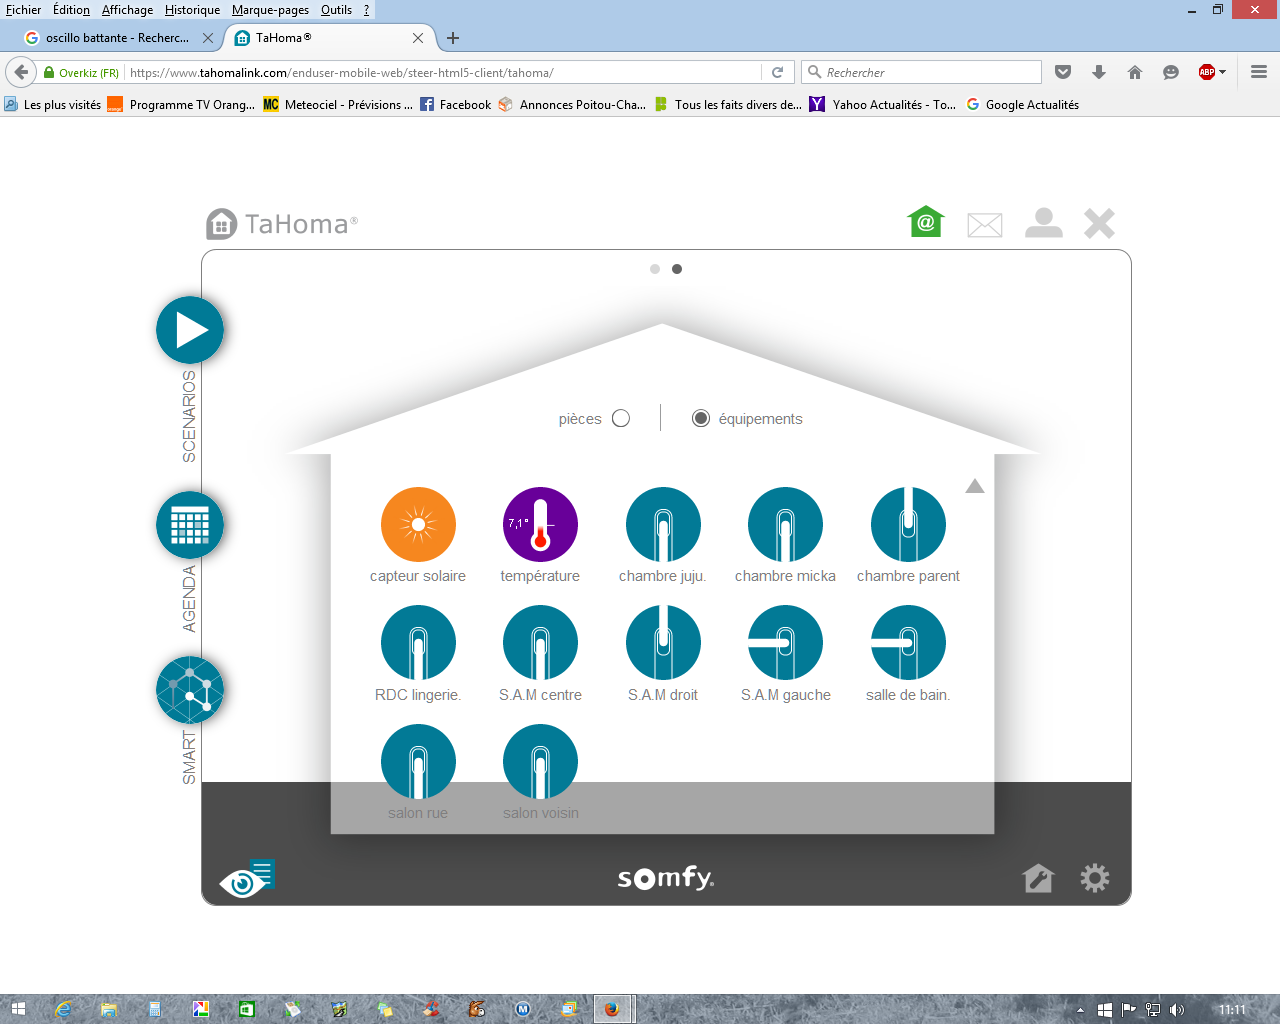1280x1024 pixels.
Task: Click the taskbar clock
Action: tap(1233, 1009)
